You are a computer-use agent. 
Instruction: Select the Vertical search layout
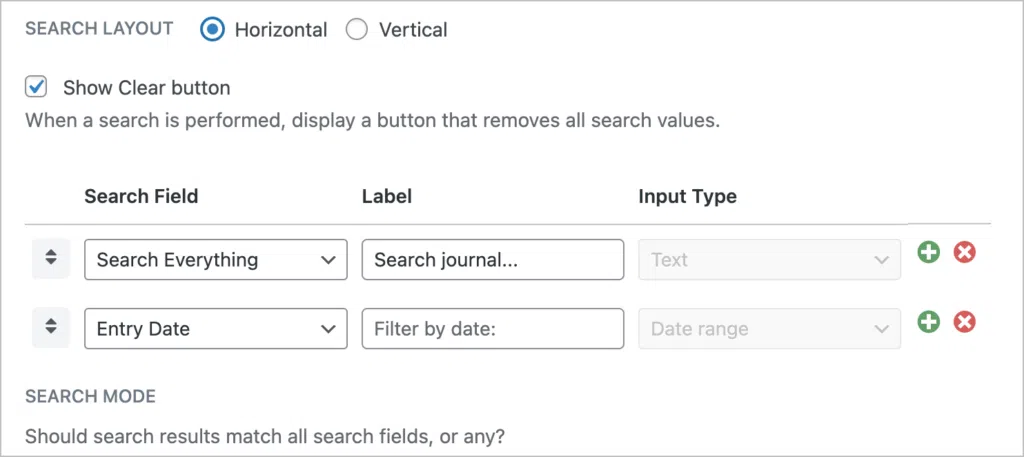tap(357, 29)
